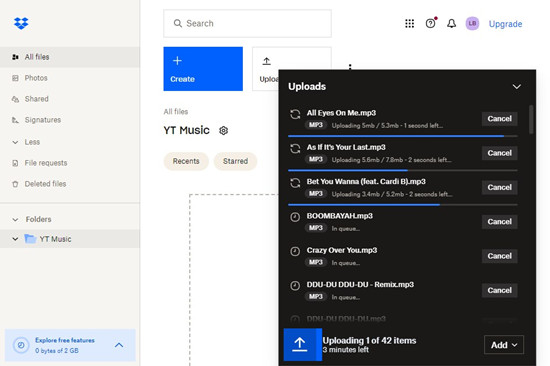
Task: Click the As If It's Your Last.mp3 progress bar
Action: click(x=403, y=170)
